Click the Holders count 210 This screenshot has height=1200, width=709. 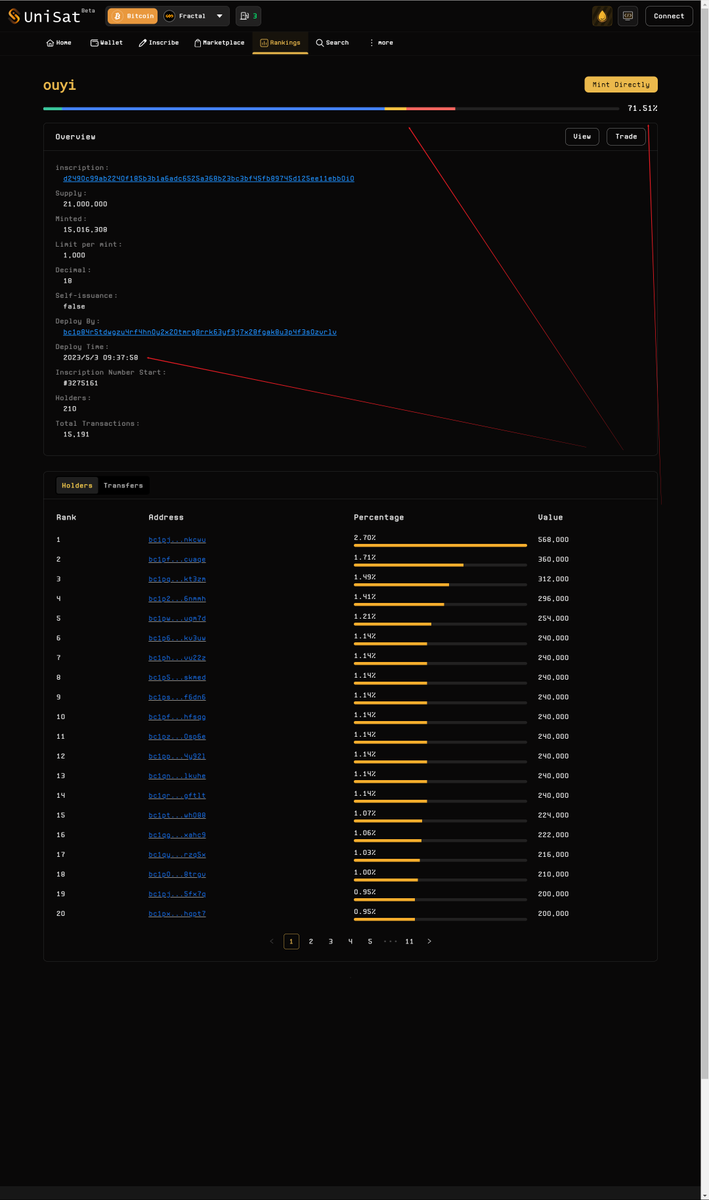[70, 408]
